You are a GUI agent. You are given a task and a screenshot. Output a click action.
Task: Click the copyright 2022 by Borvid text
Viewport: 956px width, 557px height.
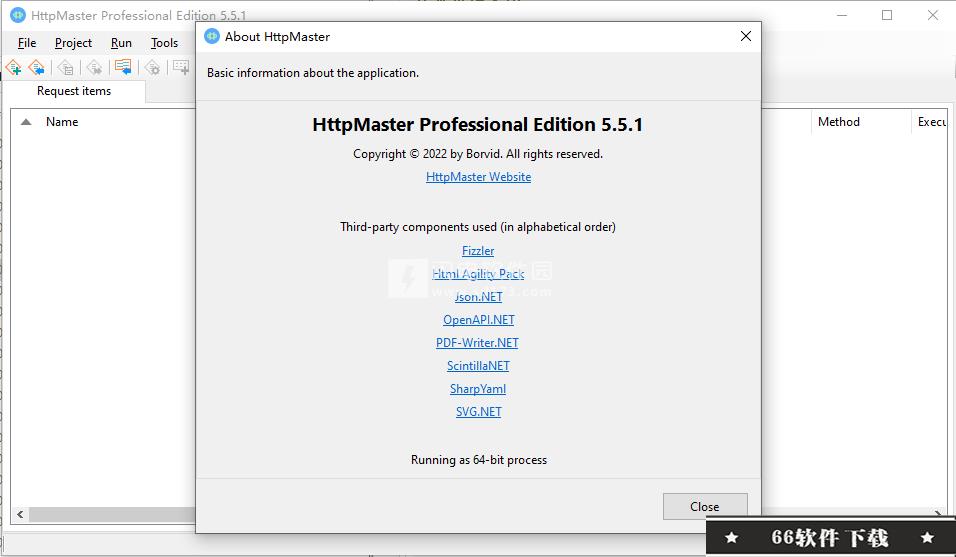[x=478, y=154]
